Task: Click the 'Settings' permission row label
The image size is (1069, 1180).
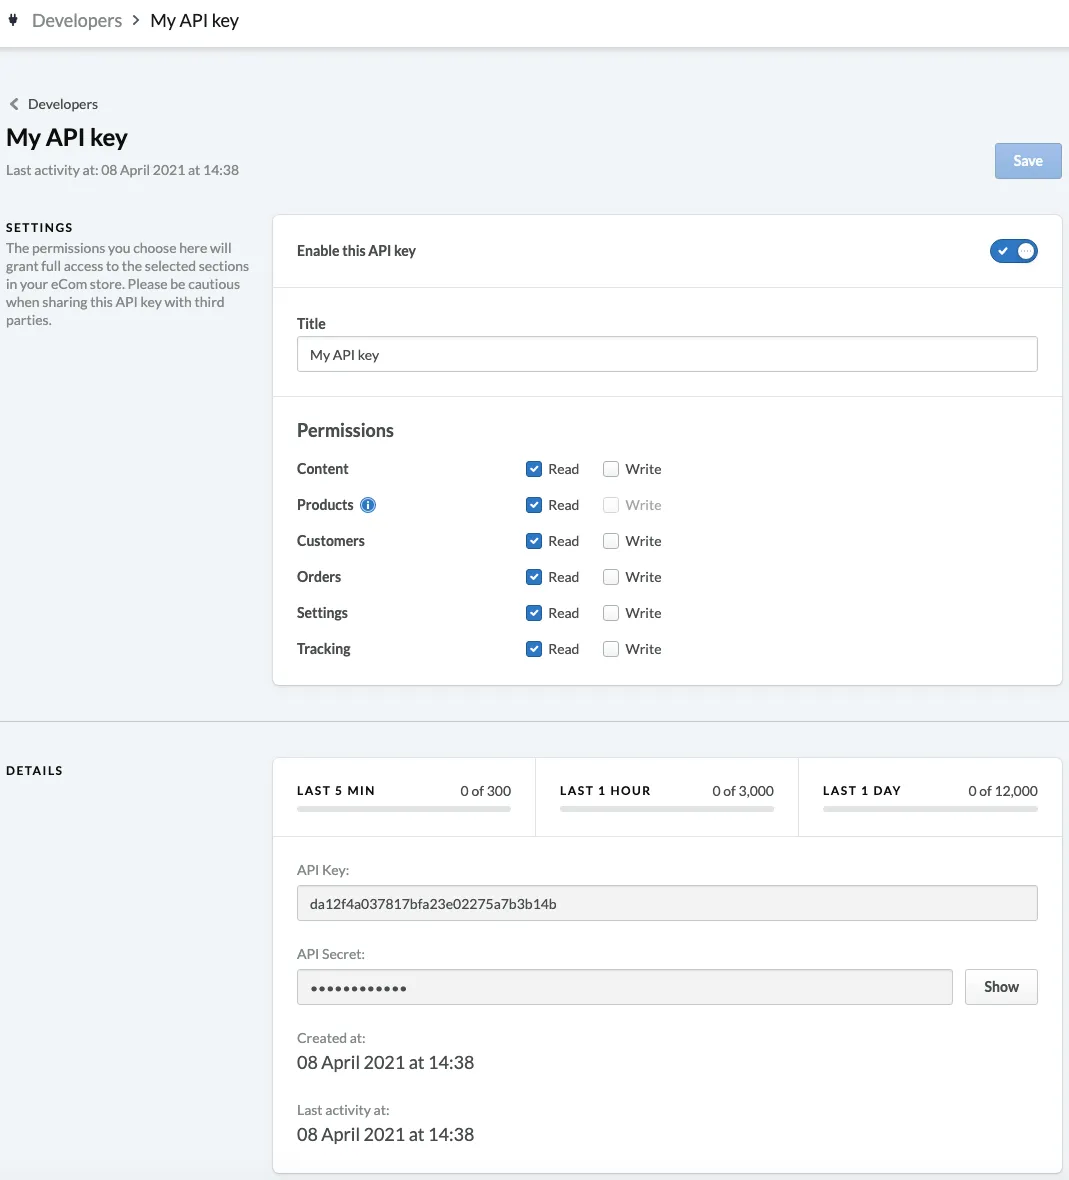Action: click(322, 613)
